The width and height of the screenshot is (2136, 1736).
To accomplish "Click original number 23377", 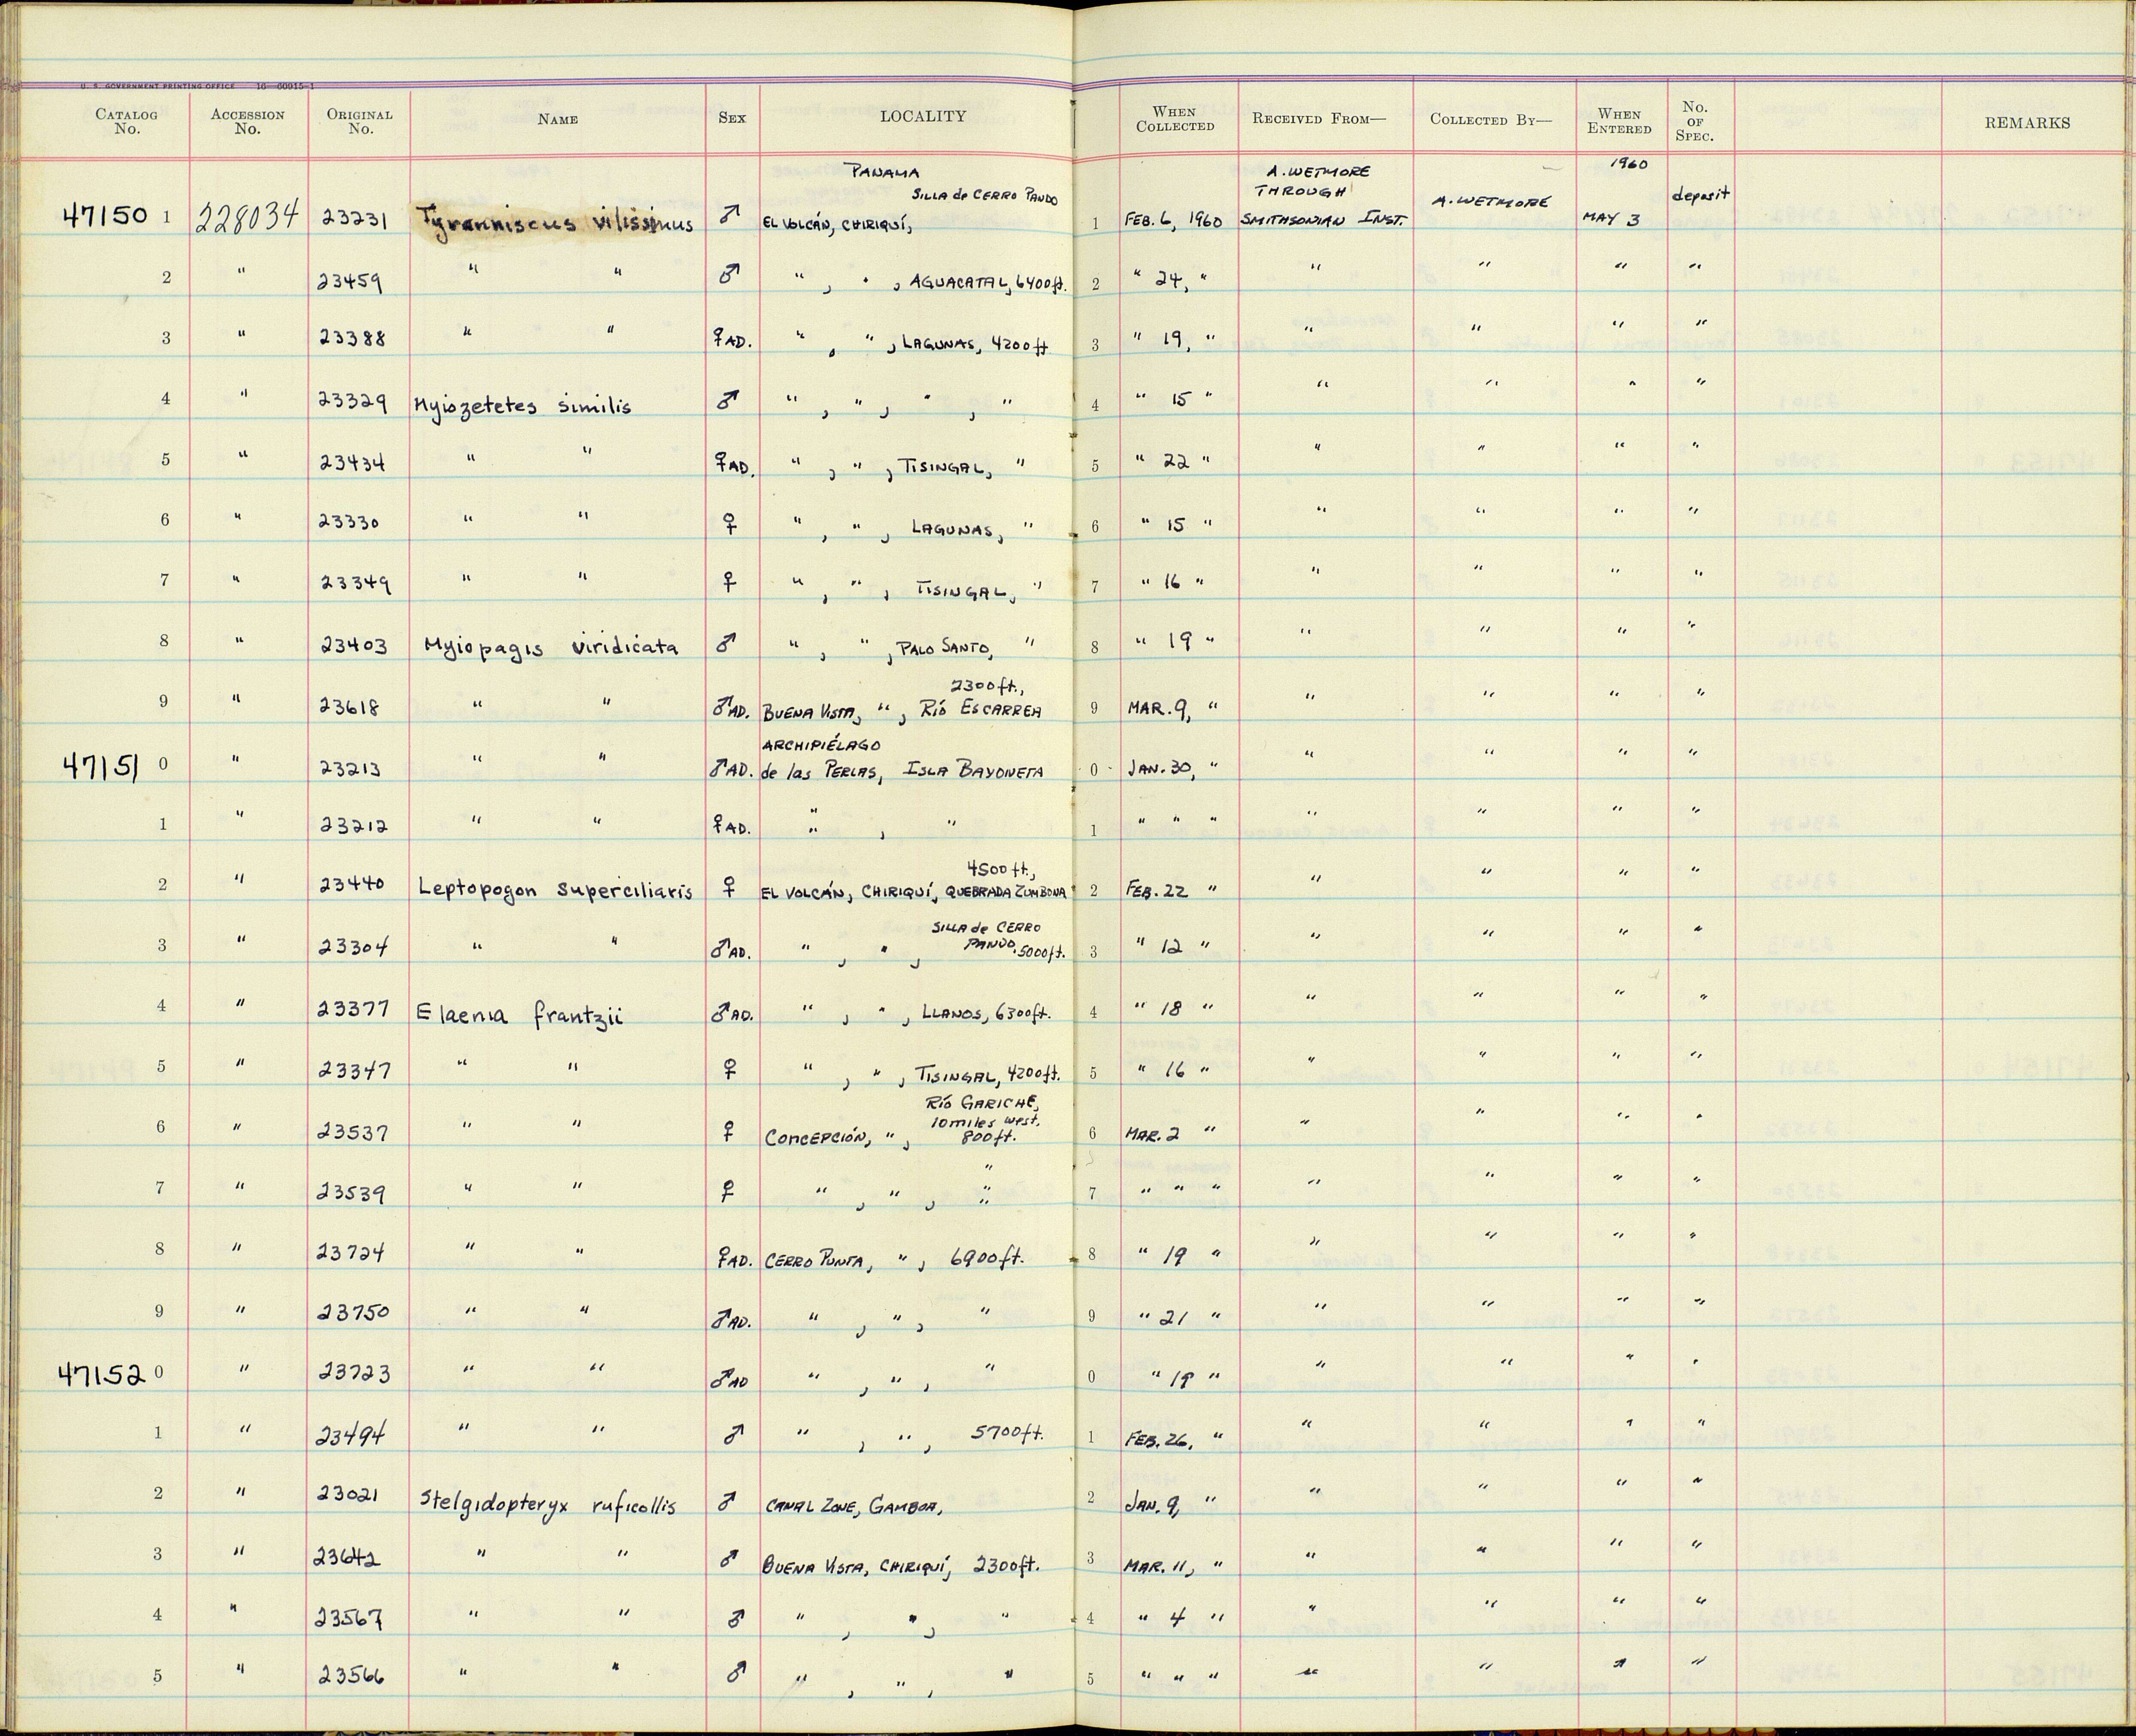I will [x=353, y=1009].
